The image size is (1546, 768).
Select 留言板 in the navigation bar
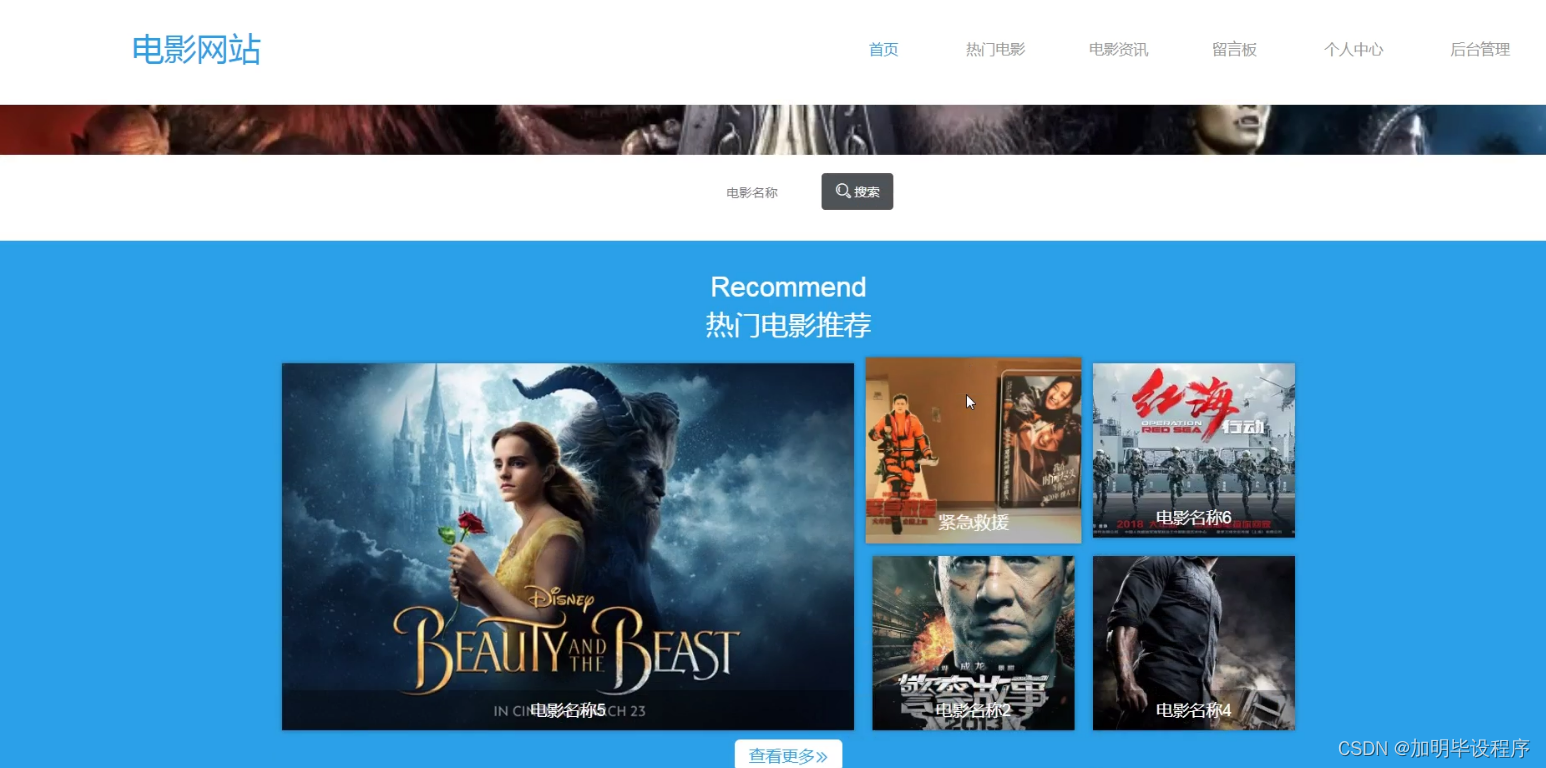click(1234, 49)
